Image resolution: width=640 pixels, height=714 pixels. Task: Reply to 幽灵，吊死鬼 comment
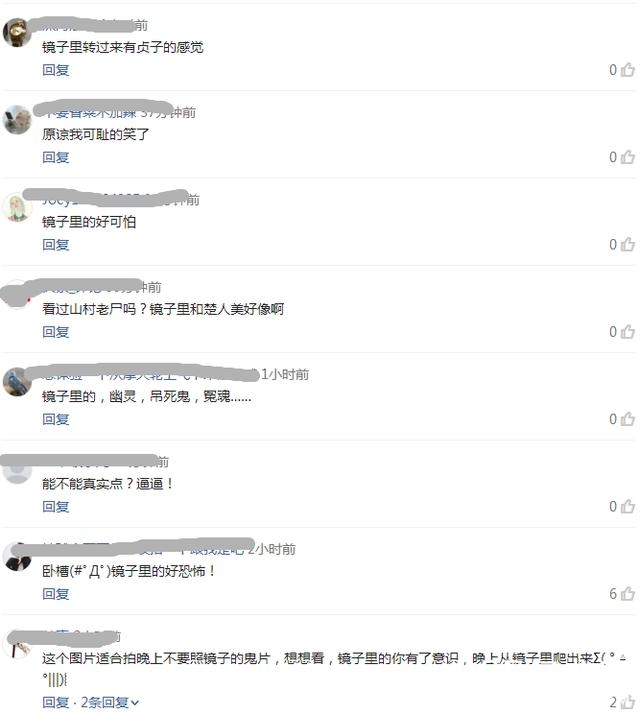click(x=56, y=419)
